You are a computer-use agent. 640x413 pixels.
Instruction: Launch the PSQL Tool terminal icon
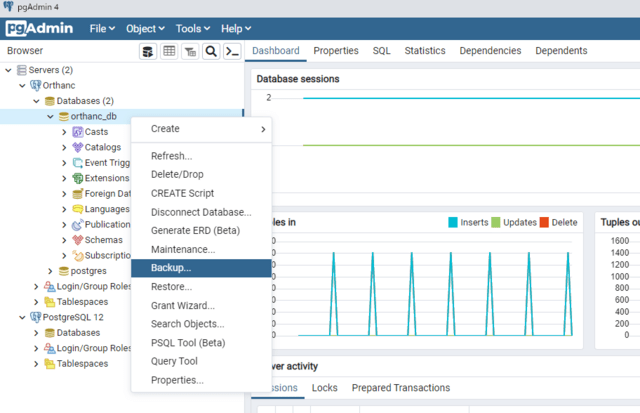click(232, 51)
